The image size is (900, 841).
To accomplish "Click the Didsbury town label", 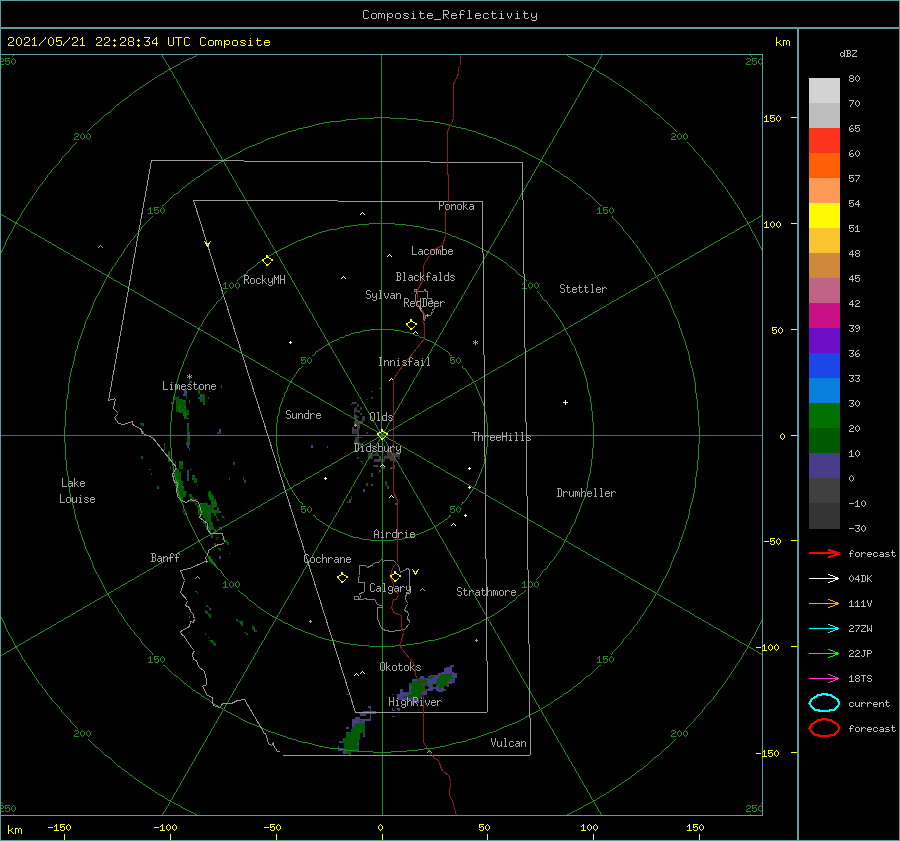I will 378,448.
